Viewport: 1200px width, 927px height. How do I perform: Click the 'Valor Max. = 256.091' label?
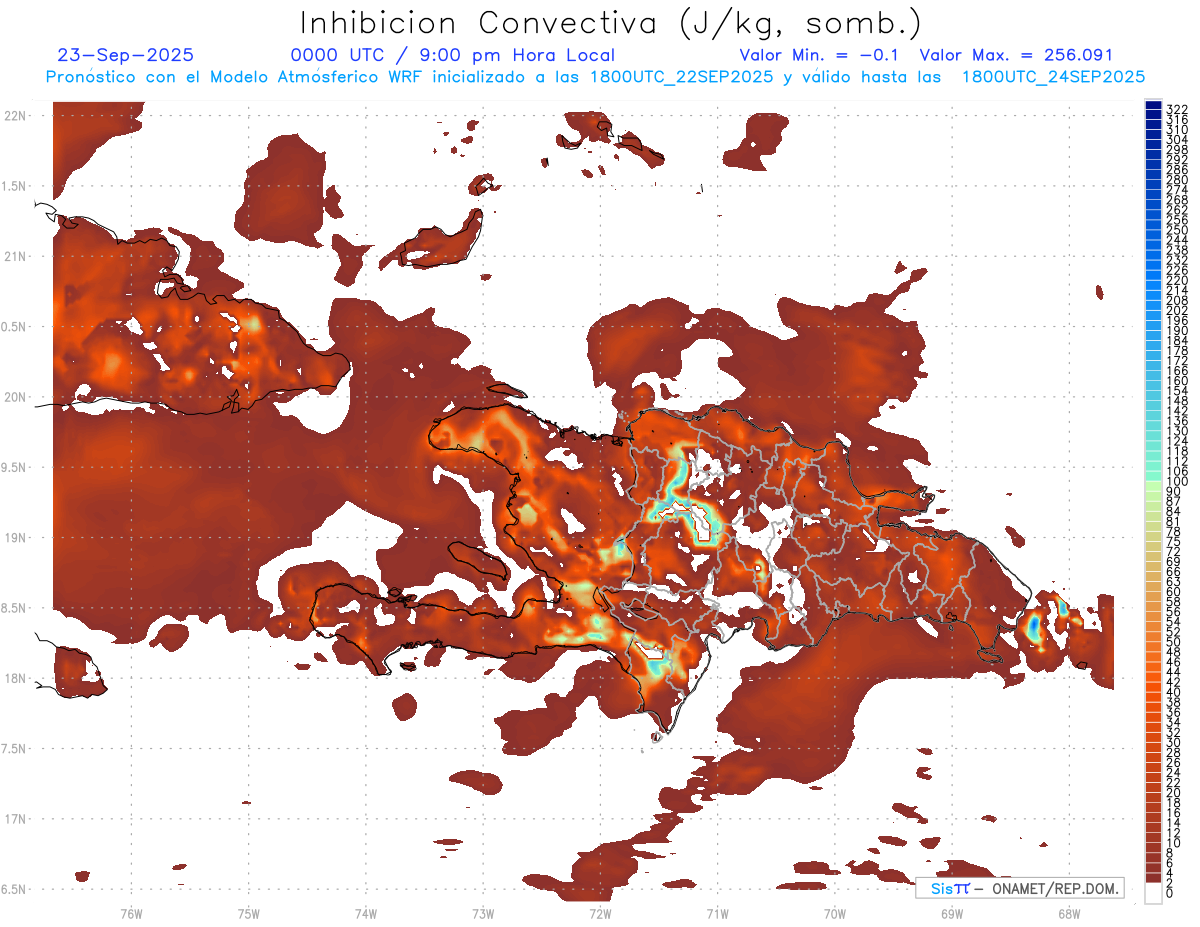click(x=1015, y=56)
